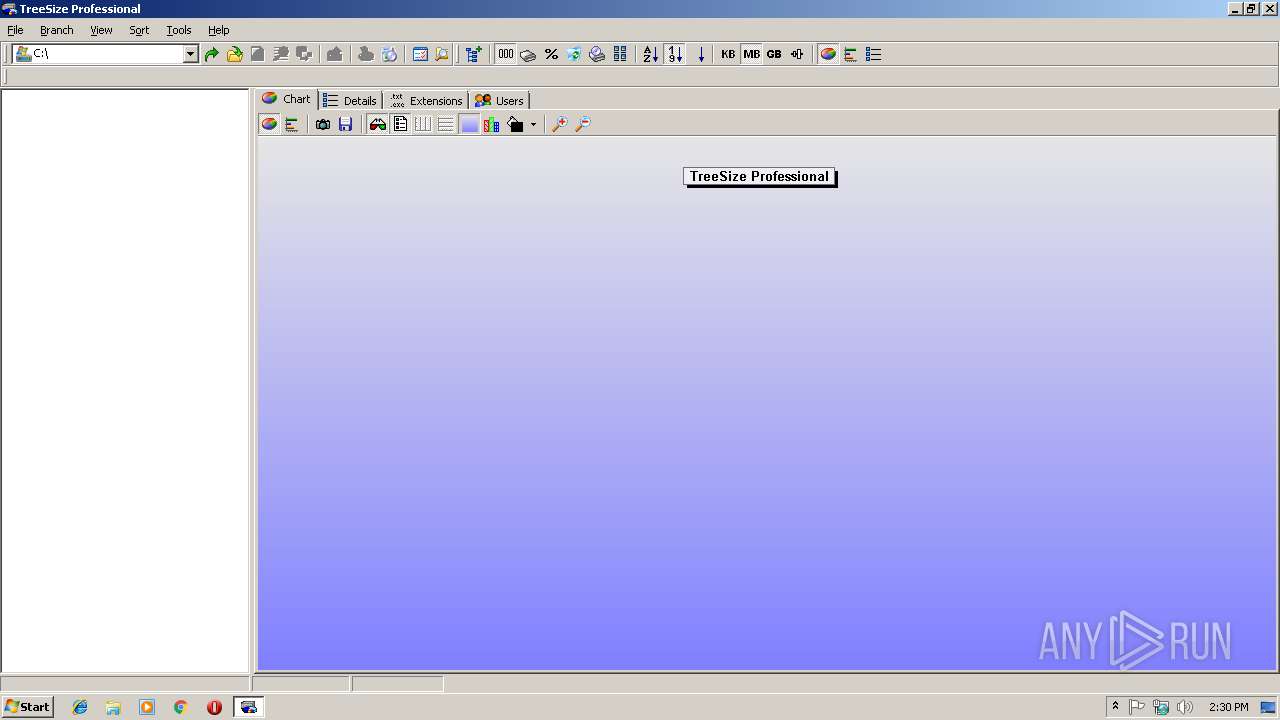Zoom out the chart with magnifier minus
Screen dimensions: 1280x720
pyautogui.click(x=583, y=124)
